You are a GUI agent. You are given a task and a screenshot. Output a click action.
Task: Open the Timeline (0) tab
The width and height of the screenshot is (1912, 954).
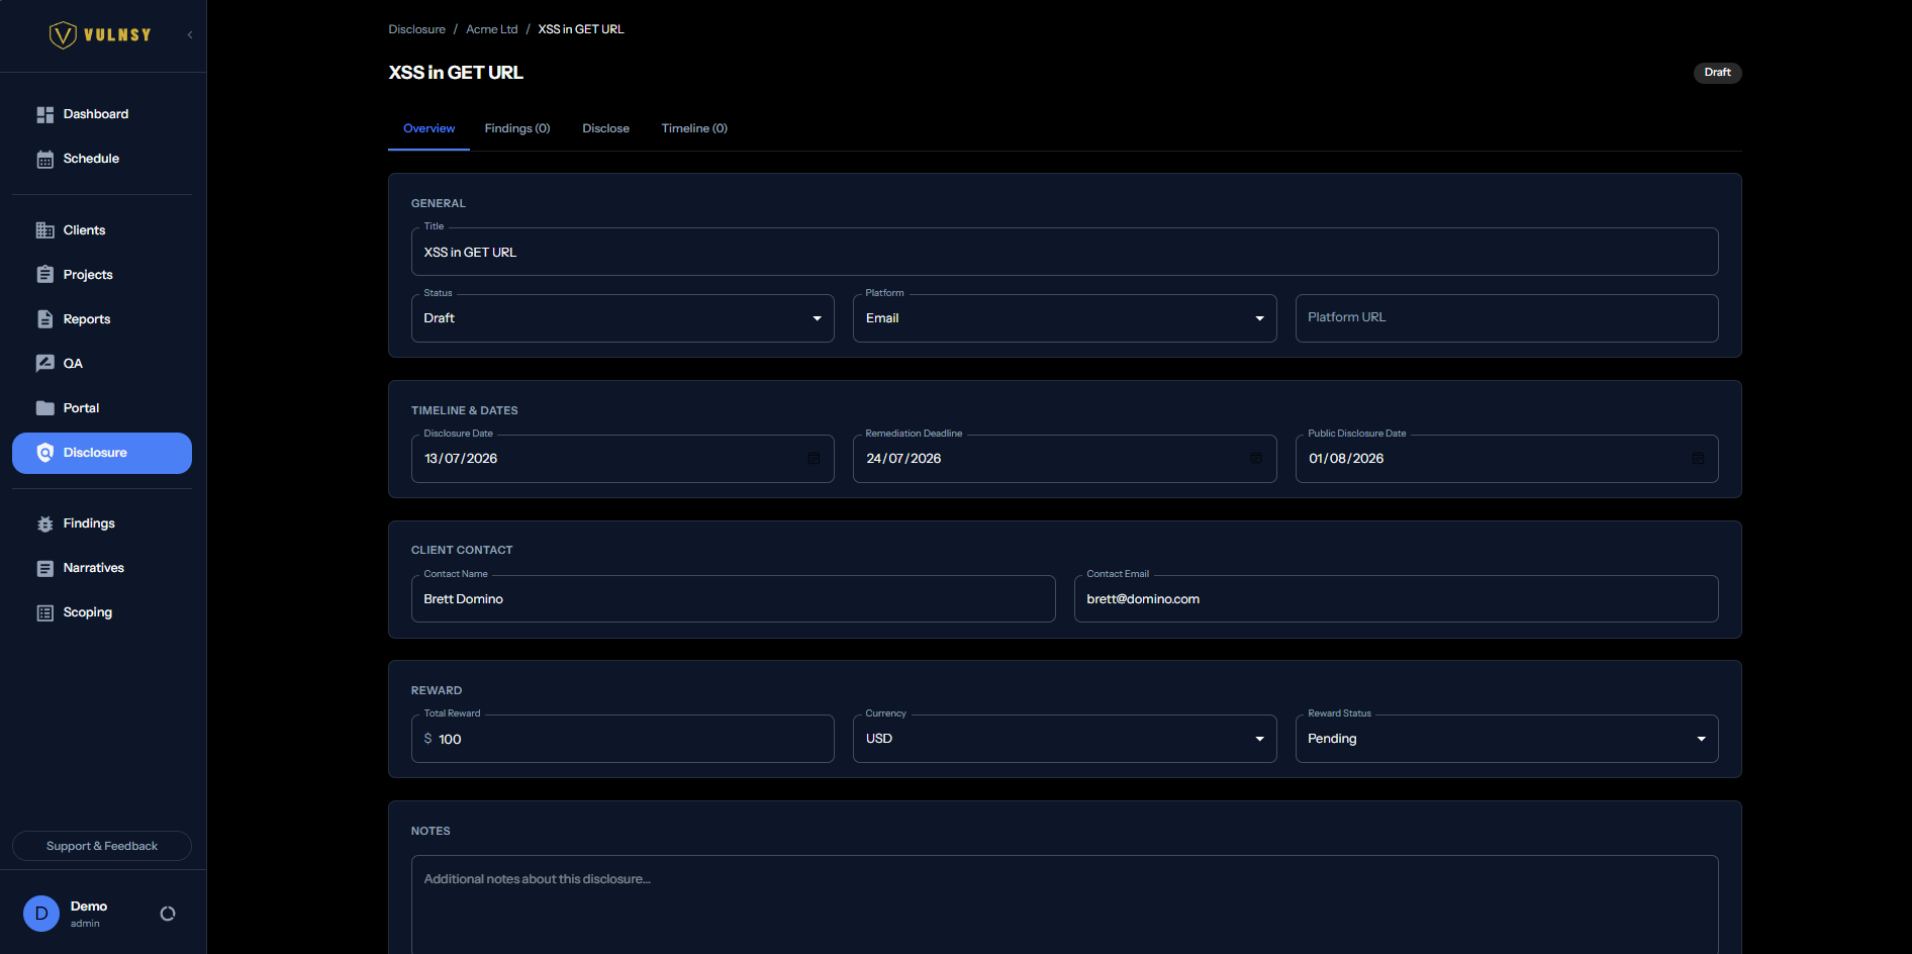pyautogui.click(x=694, y=129)
